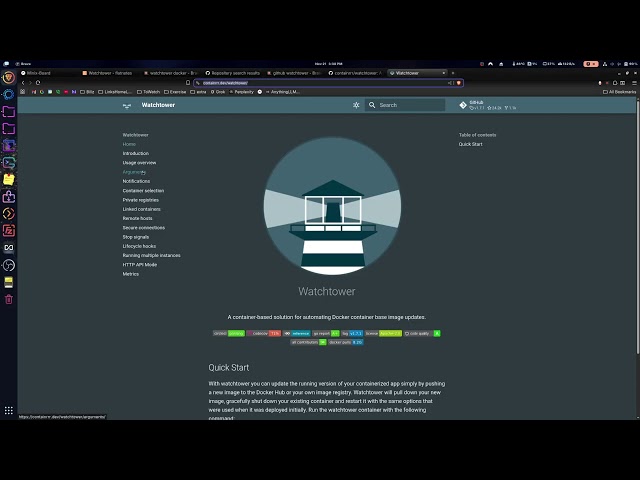Open the Remote hosts page
Viewport: 640px width, 480px height.
(x=137, y=218)
